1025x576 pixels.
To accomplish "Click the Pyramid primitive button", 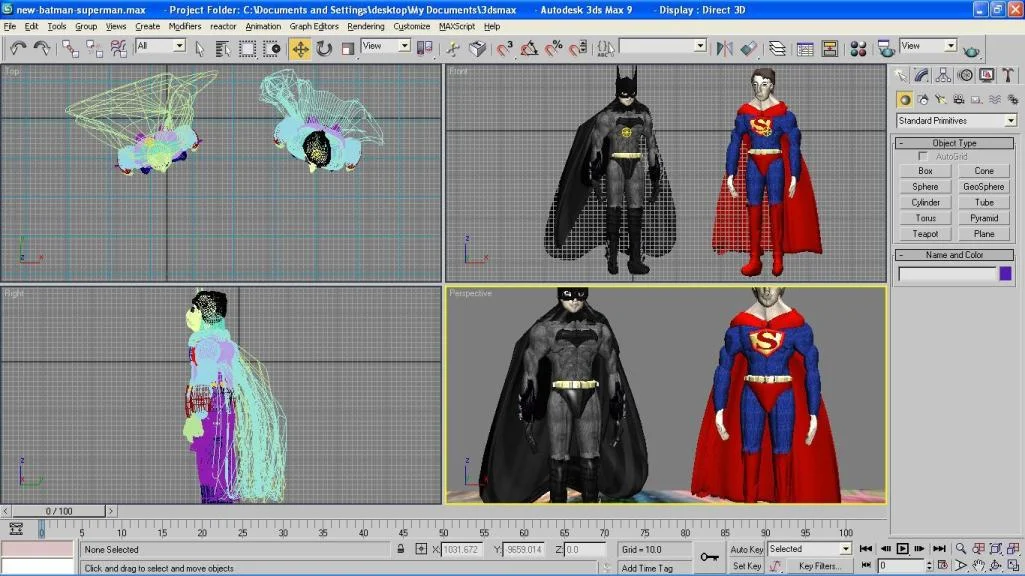I will point(984,218).
